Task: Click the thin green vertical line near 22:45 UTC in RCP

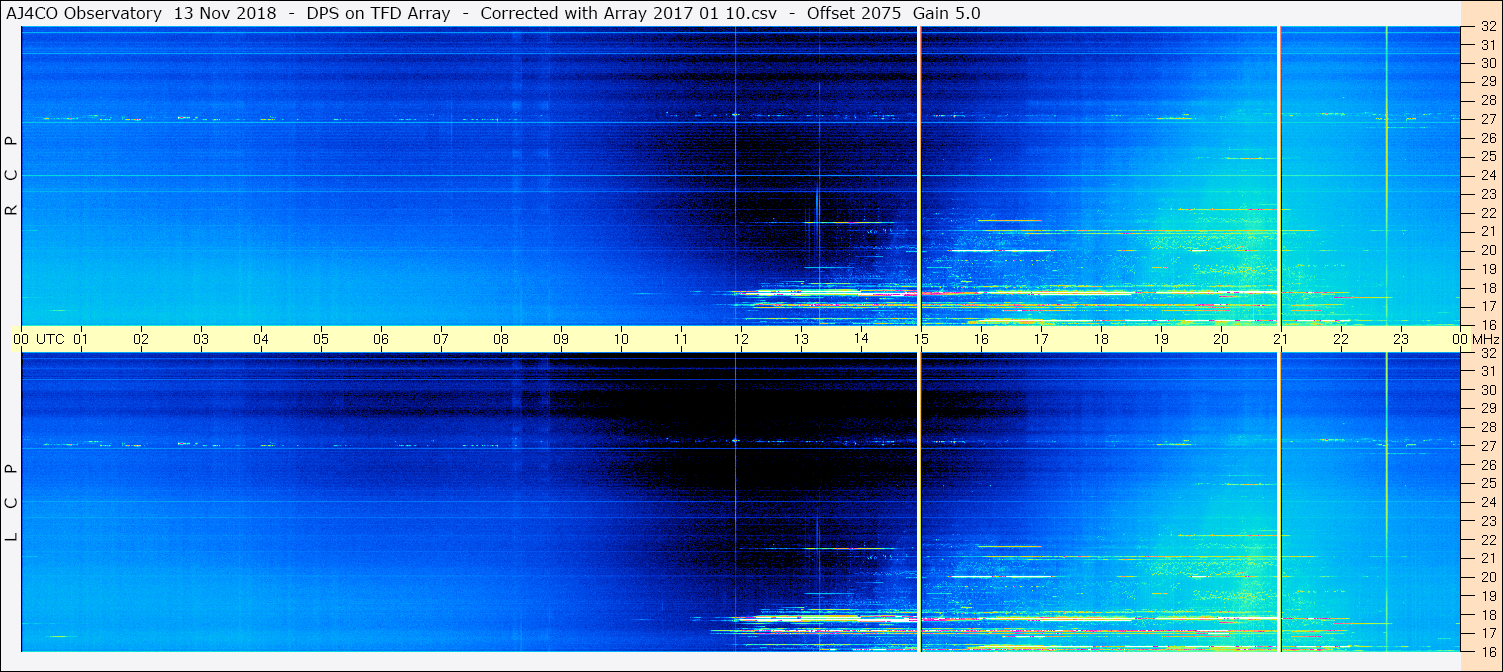Action: coord(1386,176)
